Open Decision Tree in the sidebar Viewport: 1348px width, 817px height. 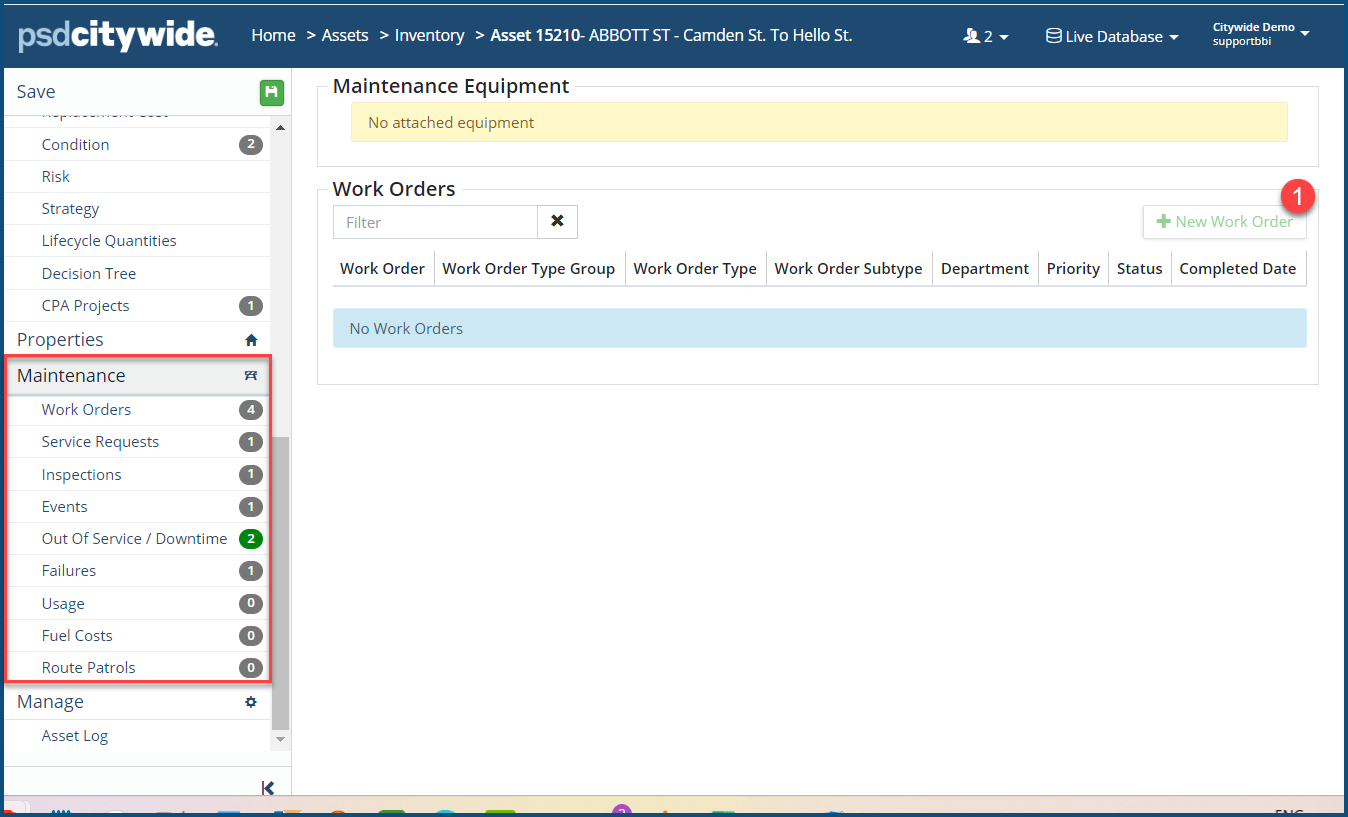coord(138,273)
